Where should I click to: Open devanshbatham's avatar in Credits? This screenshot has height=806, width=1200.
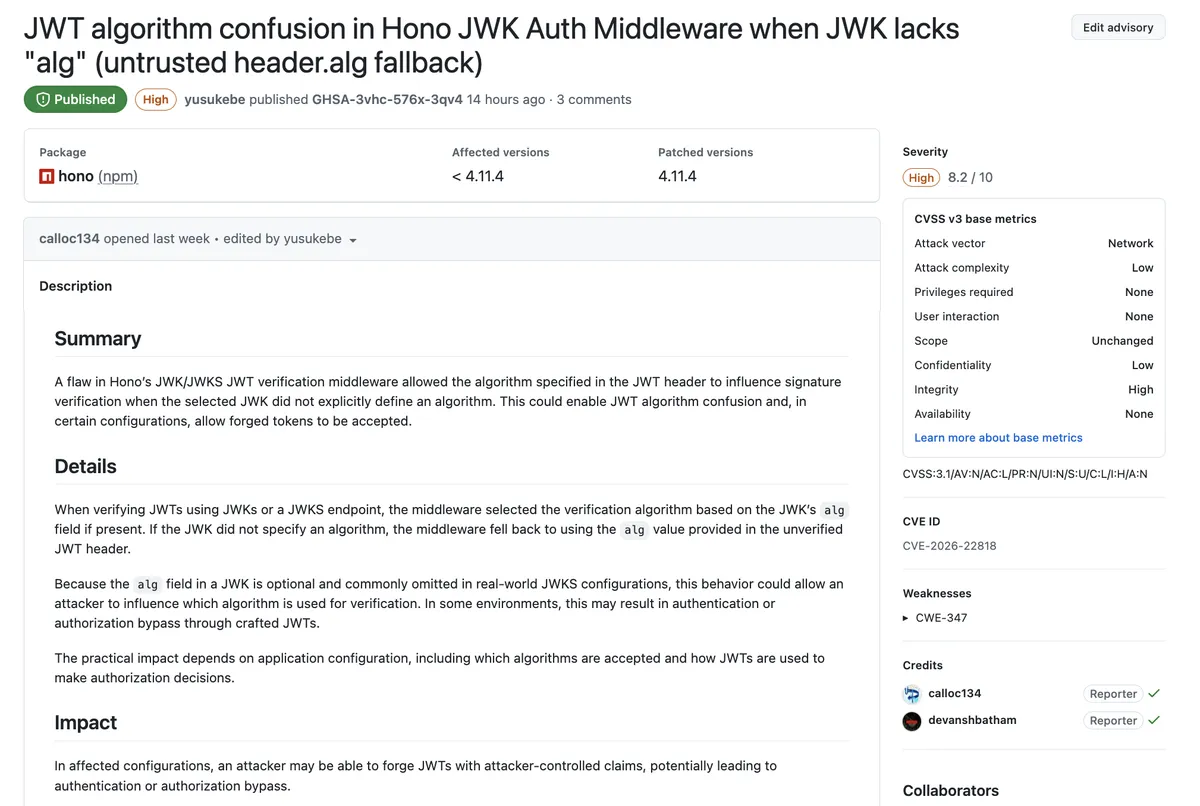click(x=911, y=721)
